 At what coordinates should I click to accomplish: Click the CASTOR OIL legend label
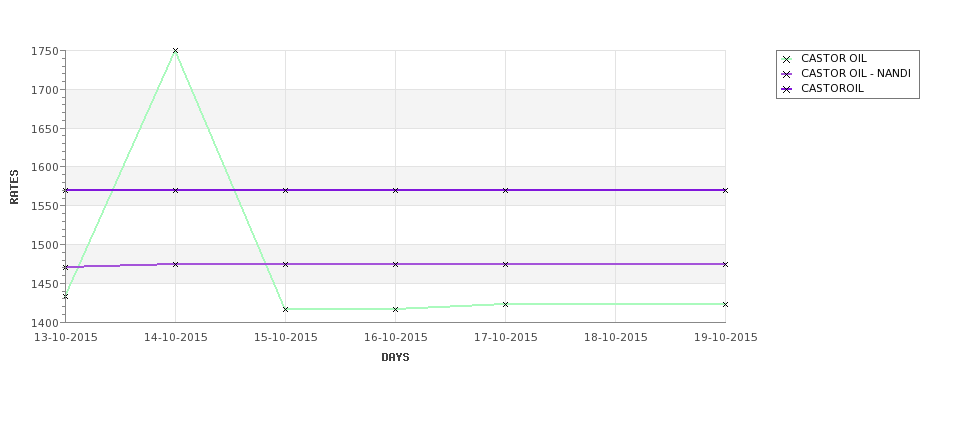[833, 58]
